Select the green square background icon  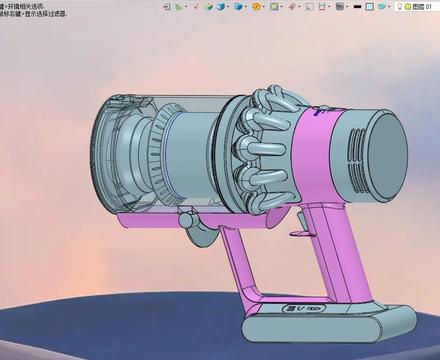(x=274, y=7)
